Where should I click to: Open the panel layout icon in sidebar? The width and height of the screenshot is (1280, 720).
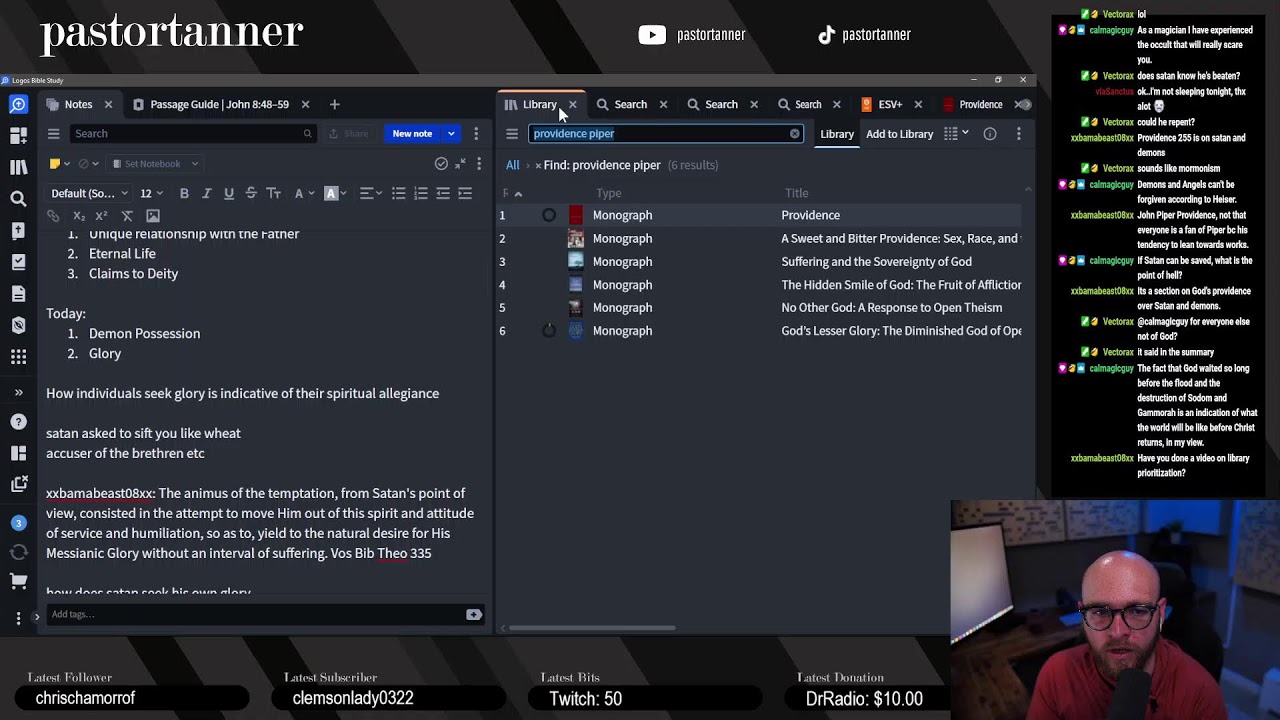tap(18, 453)
